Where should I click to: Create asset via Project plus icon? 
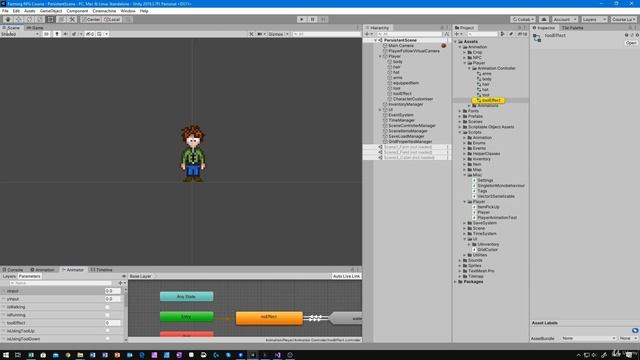point(457,34)
